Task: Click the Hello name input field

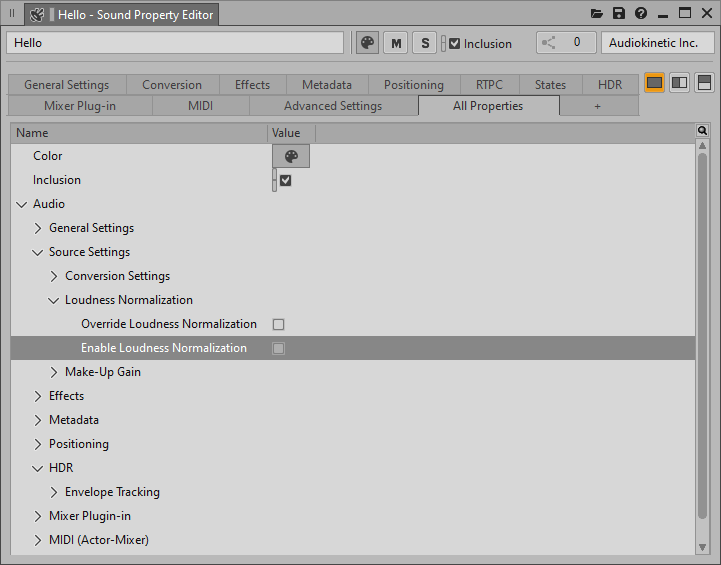Action: coord(175,43)
